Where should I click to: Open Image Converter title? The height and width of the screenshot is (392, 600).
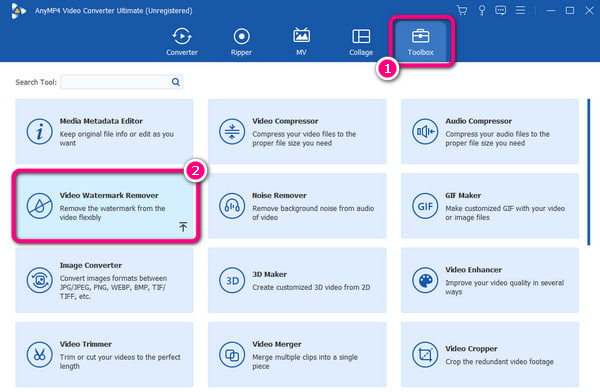pos(91,265)
